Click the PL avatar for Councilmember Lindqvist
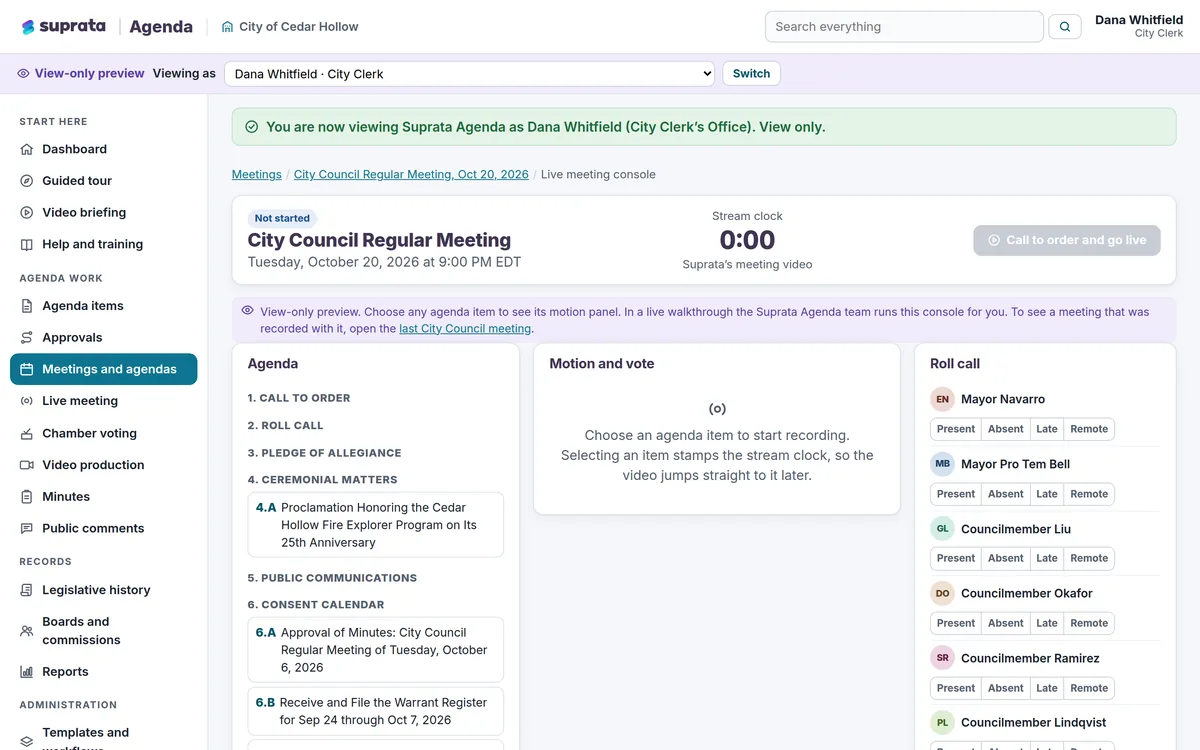 coord(942,722)
